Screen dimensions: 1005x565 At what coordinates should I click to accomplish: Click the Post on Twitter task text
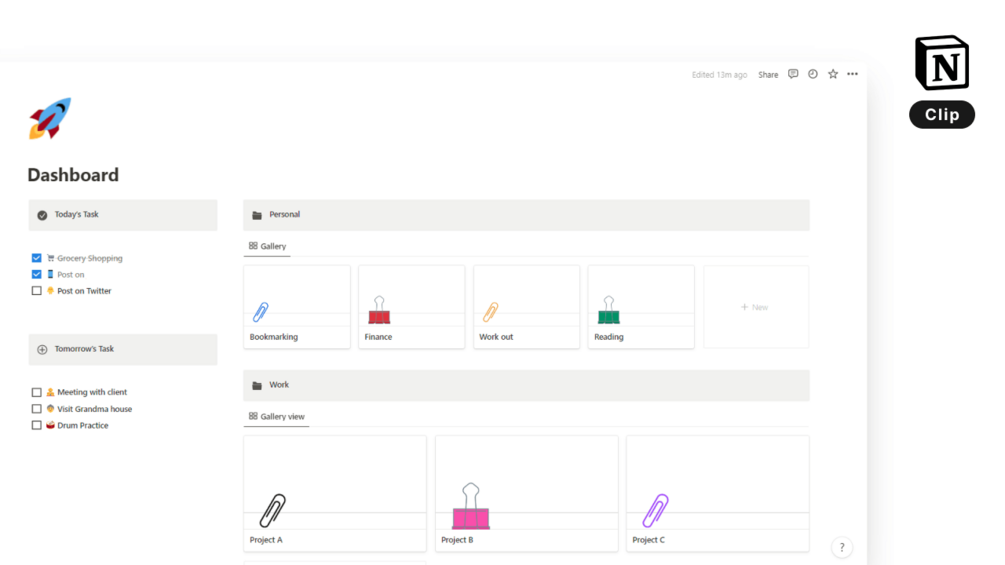tap(84, 291)
